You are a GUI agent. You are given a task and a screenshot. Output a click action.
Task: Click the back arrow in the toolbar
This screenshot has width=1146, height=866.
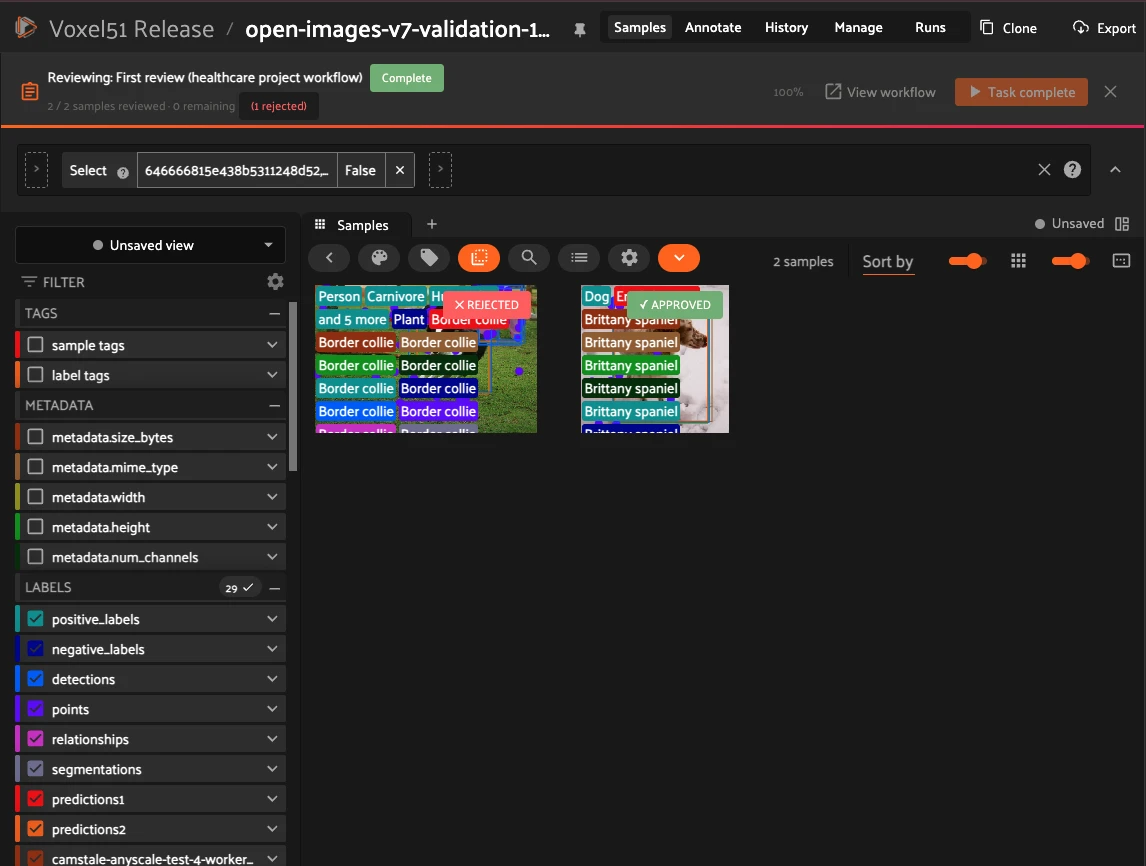click(x=329, y=258)
